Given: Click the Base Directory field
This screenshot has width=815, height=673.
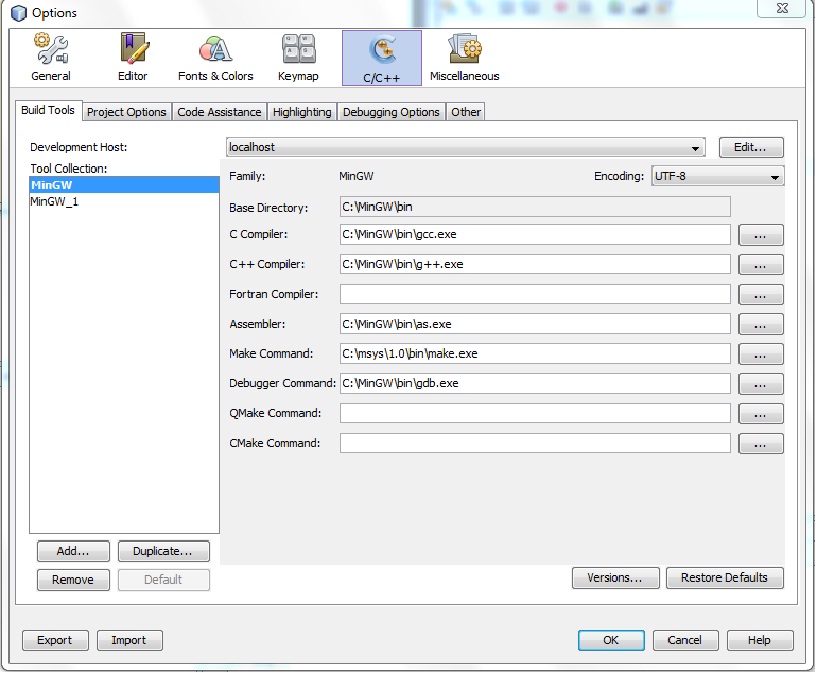Looking at the screenshot, I should [535, 207].
